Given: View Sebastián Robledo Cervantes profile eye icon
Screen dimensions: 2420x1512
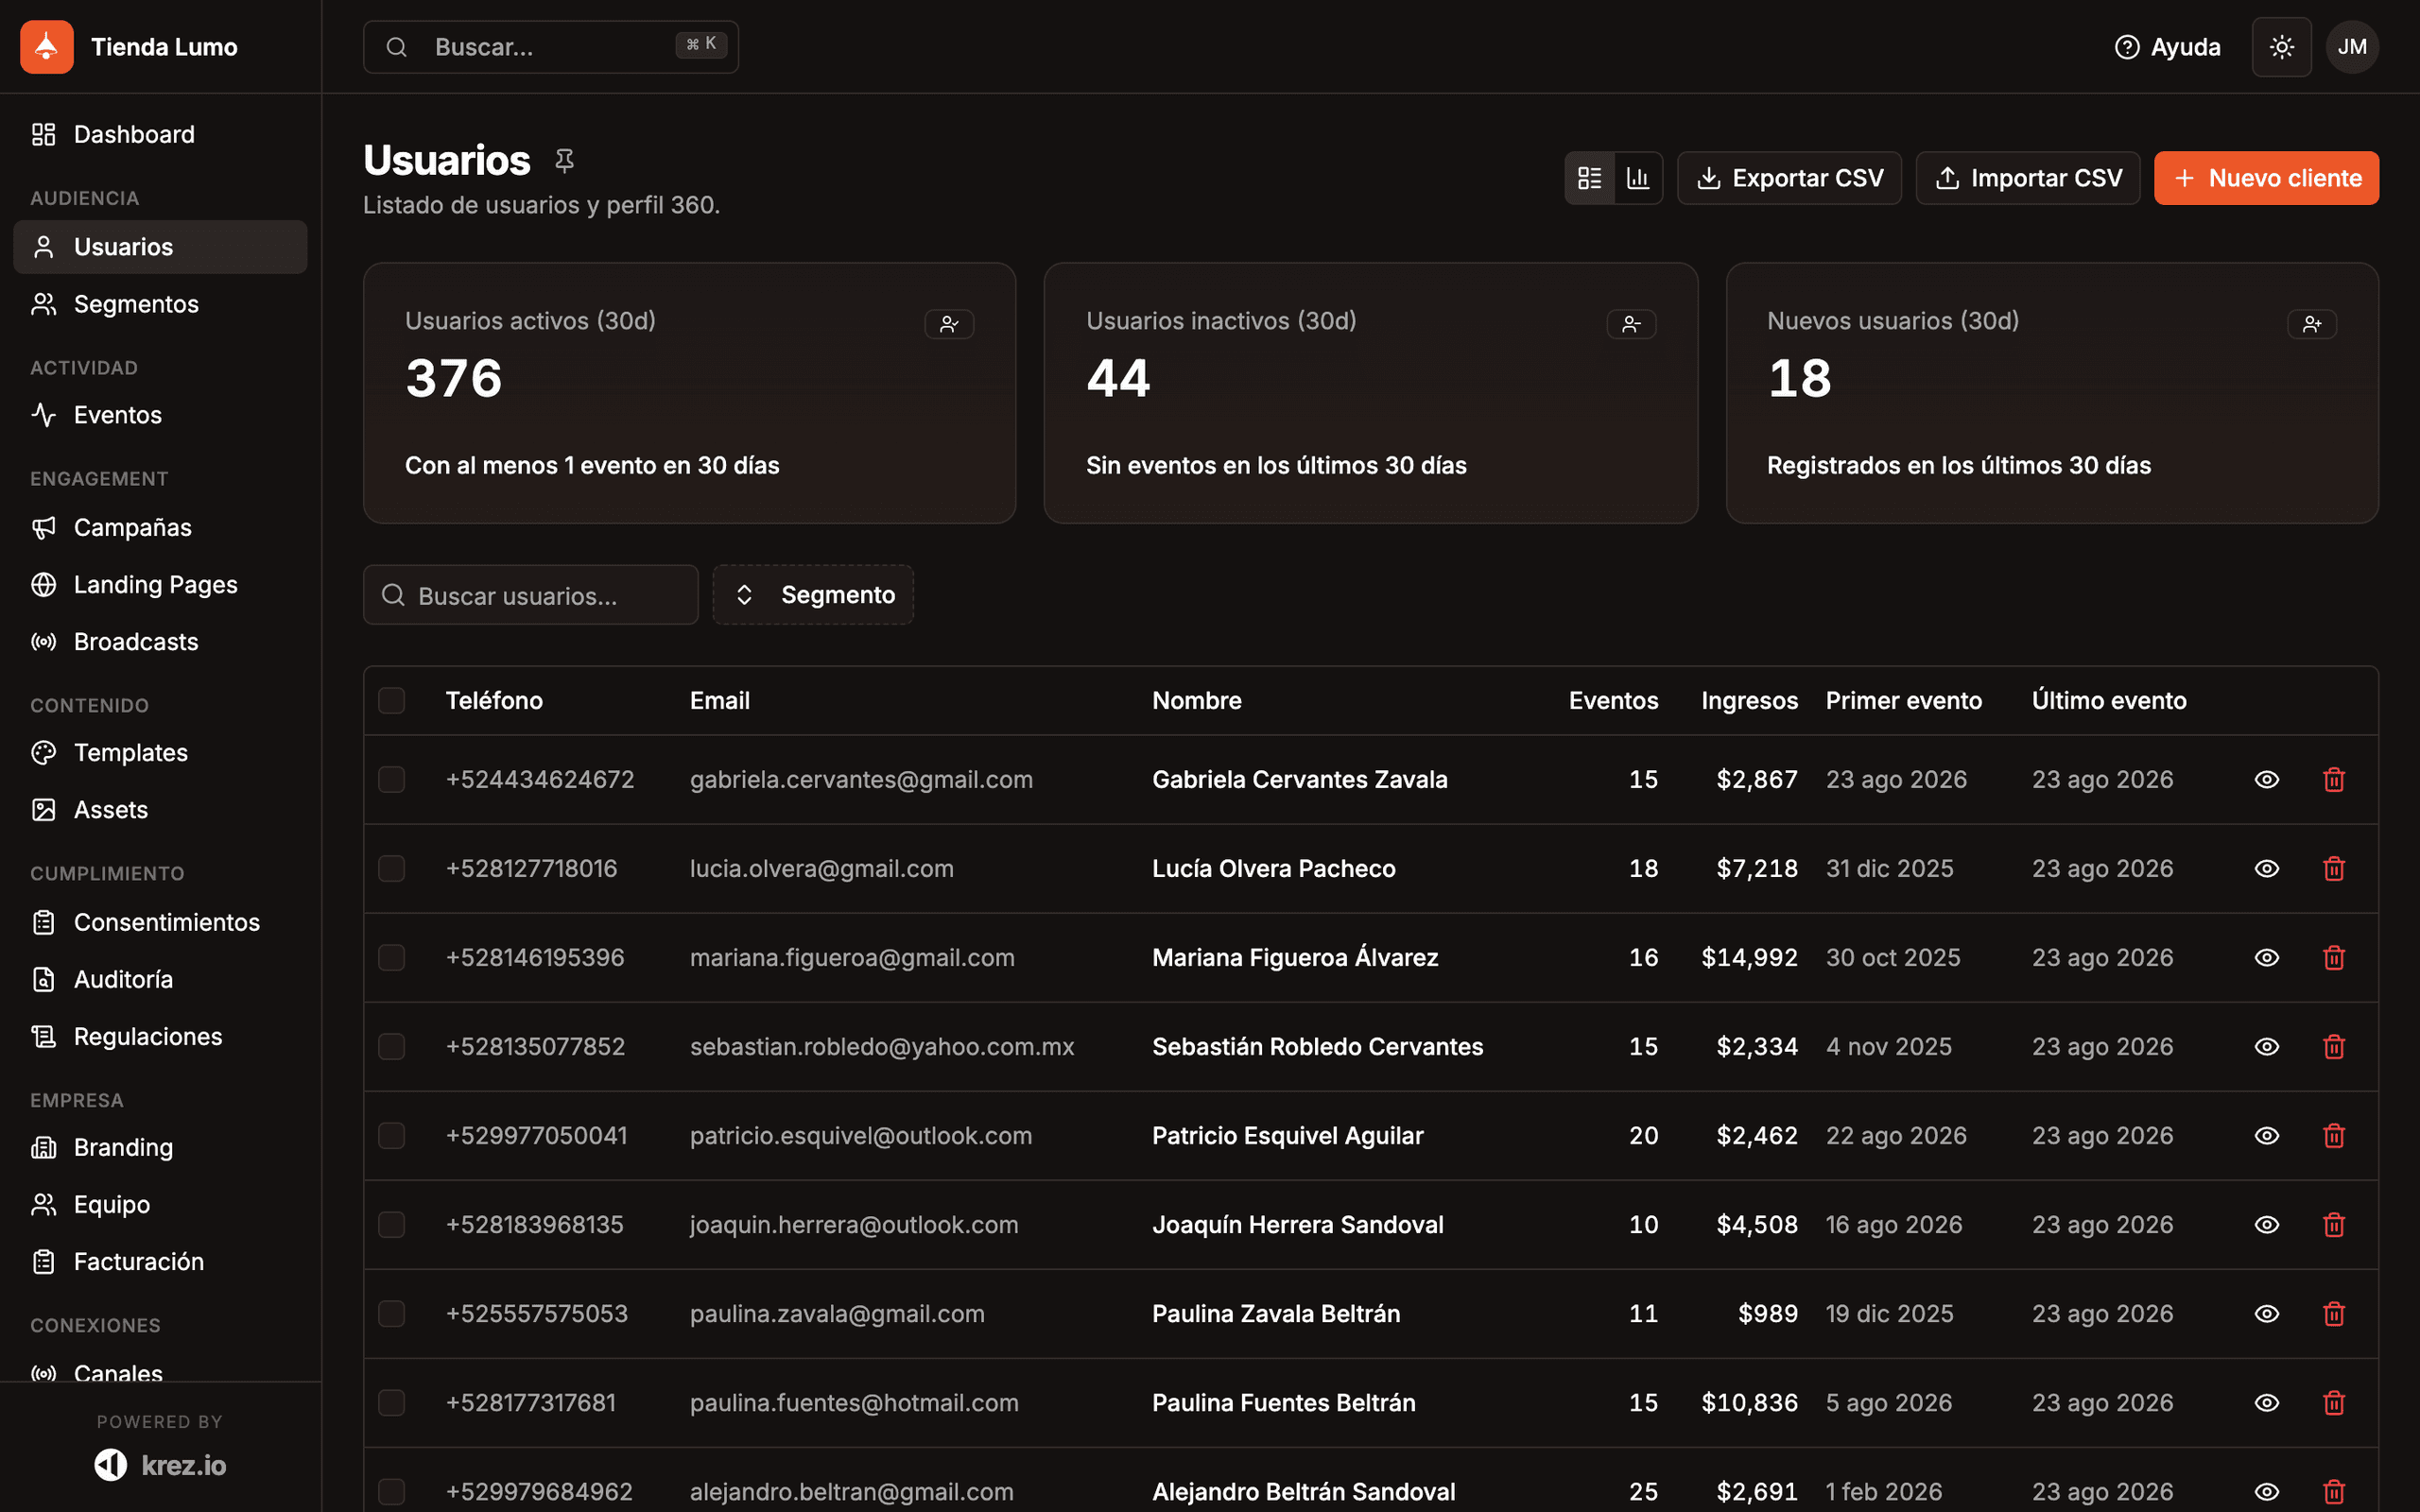Looking at the screenshot, I should coord(2267,1046).
